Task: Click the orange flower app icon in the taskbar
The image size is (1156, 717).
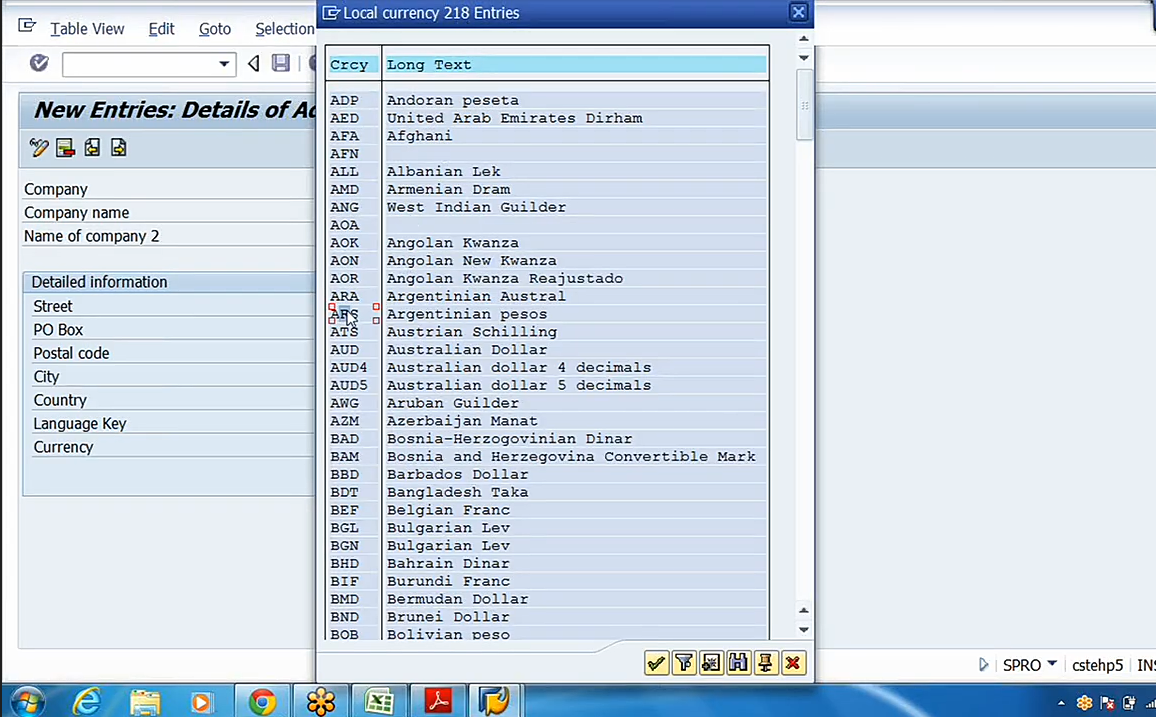Action: [321, 702]
